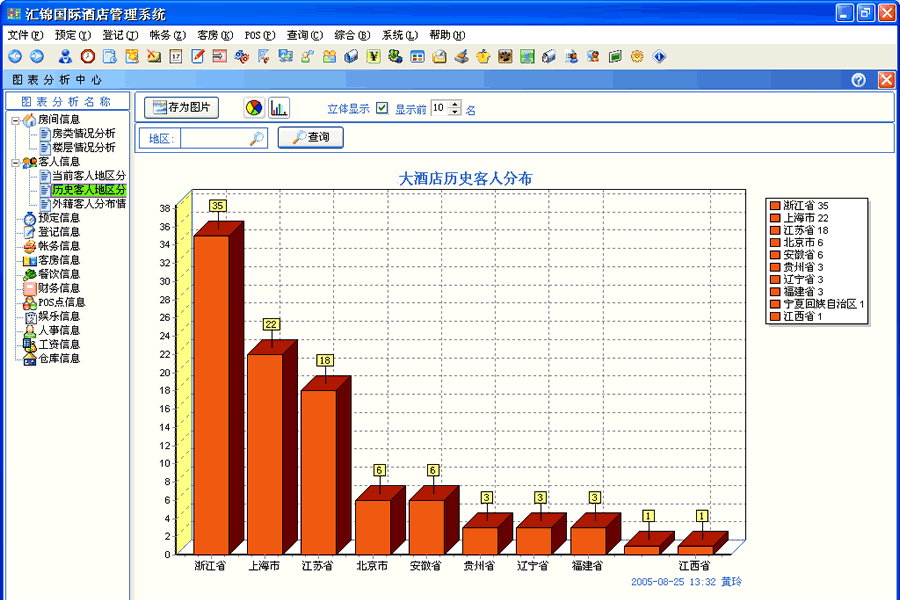Screen dimensions: 900x600
Task: Click the back arrow toolbar icon
Action: 15,56
